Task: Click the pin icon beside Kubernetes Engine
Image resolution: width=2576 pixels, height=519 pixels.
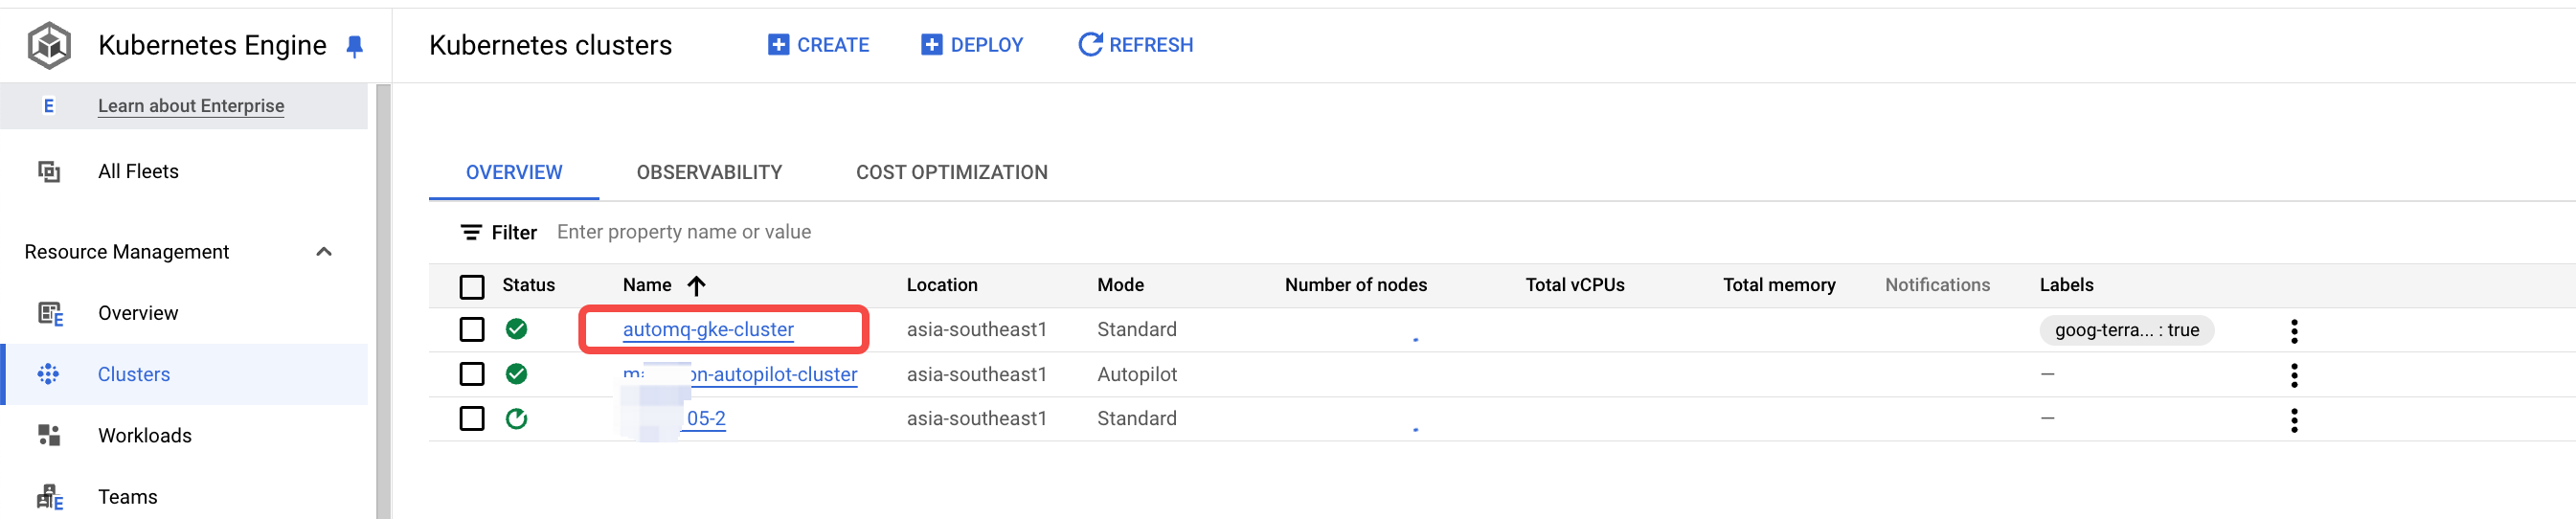Action: 354,46
